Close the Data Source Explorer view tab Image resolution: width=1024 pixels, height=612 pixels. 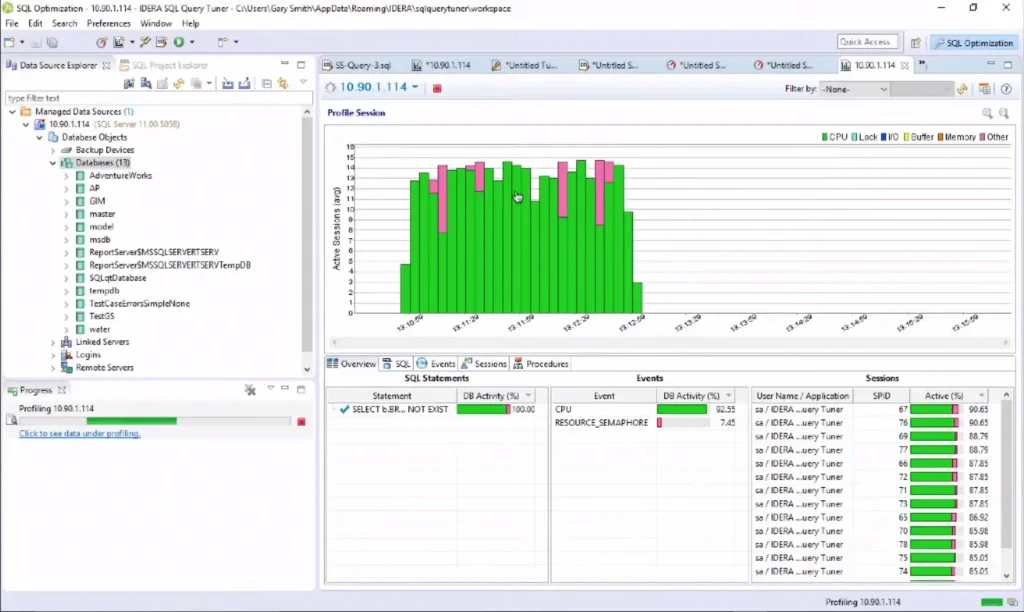[106, 65]
